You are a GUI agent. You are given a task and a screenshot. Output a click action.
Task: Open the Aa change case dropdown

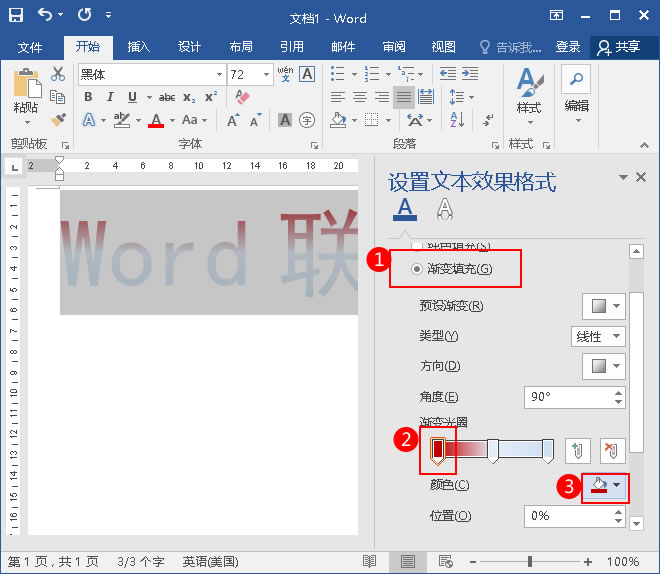point(195,120)
